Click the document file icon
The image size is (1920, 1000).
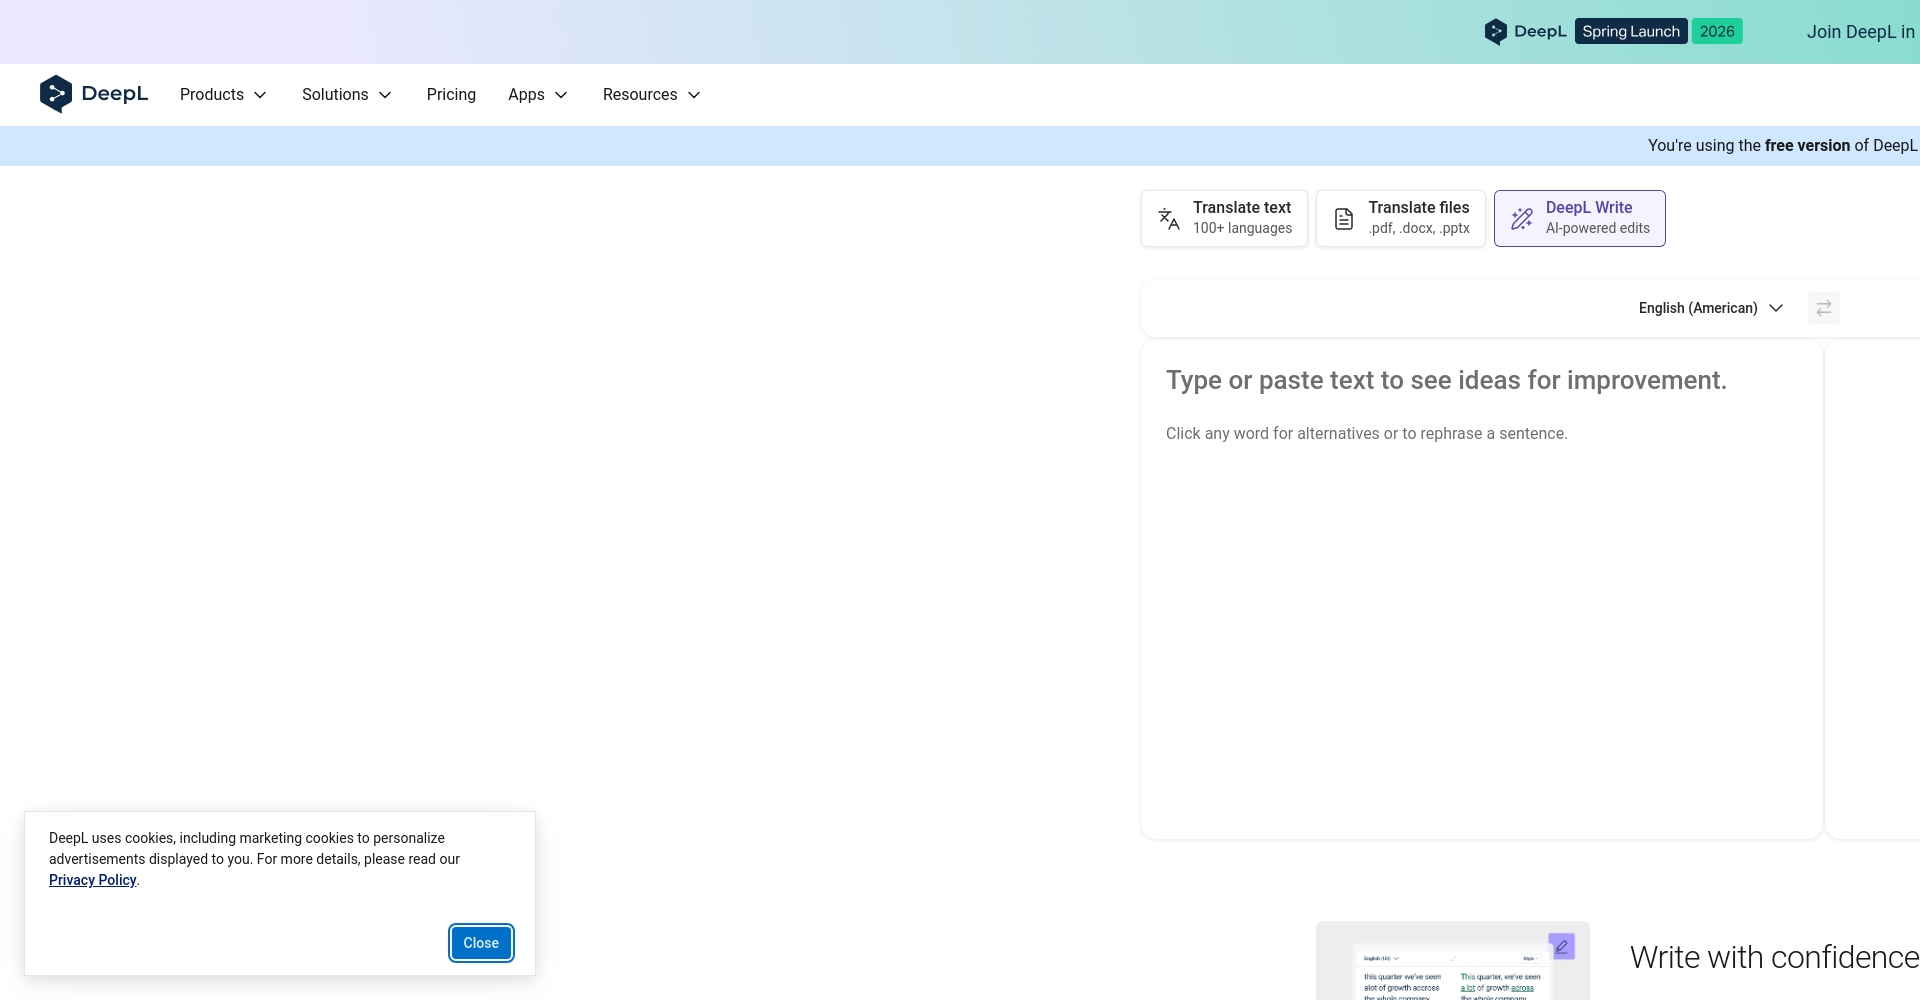coord(1344,219)
